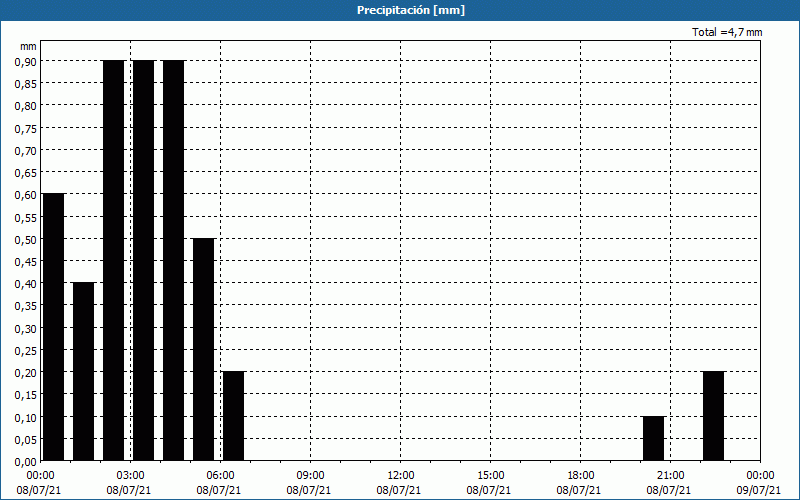Click the 06:00 08/07/21 time label
This screenshot has width=800, height=500.
pyautogui.click(x=219, y=483)
